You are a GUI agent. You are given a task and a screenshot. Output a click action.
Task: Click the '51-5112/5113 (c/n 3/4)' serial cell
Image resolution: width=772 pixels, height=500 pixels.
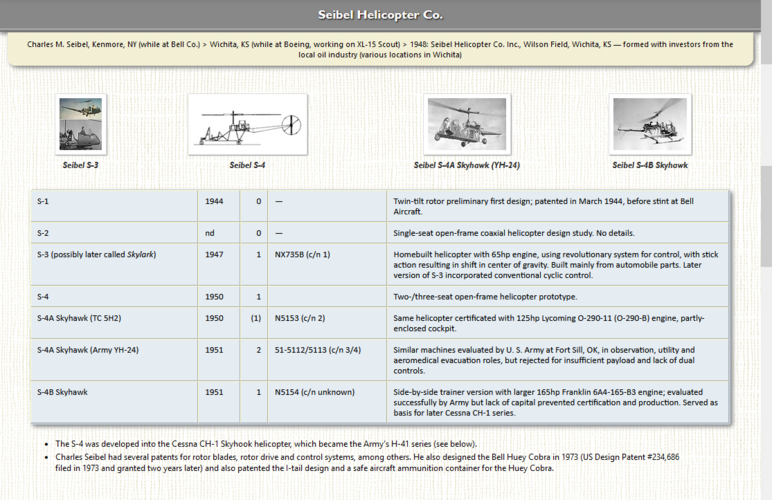point(327,360)
